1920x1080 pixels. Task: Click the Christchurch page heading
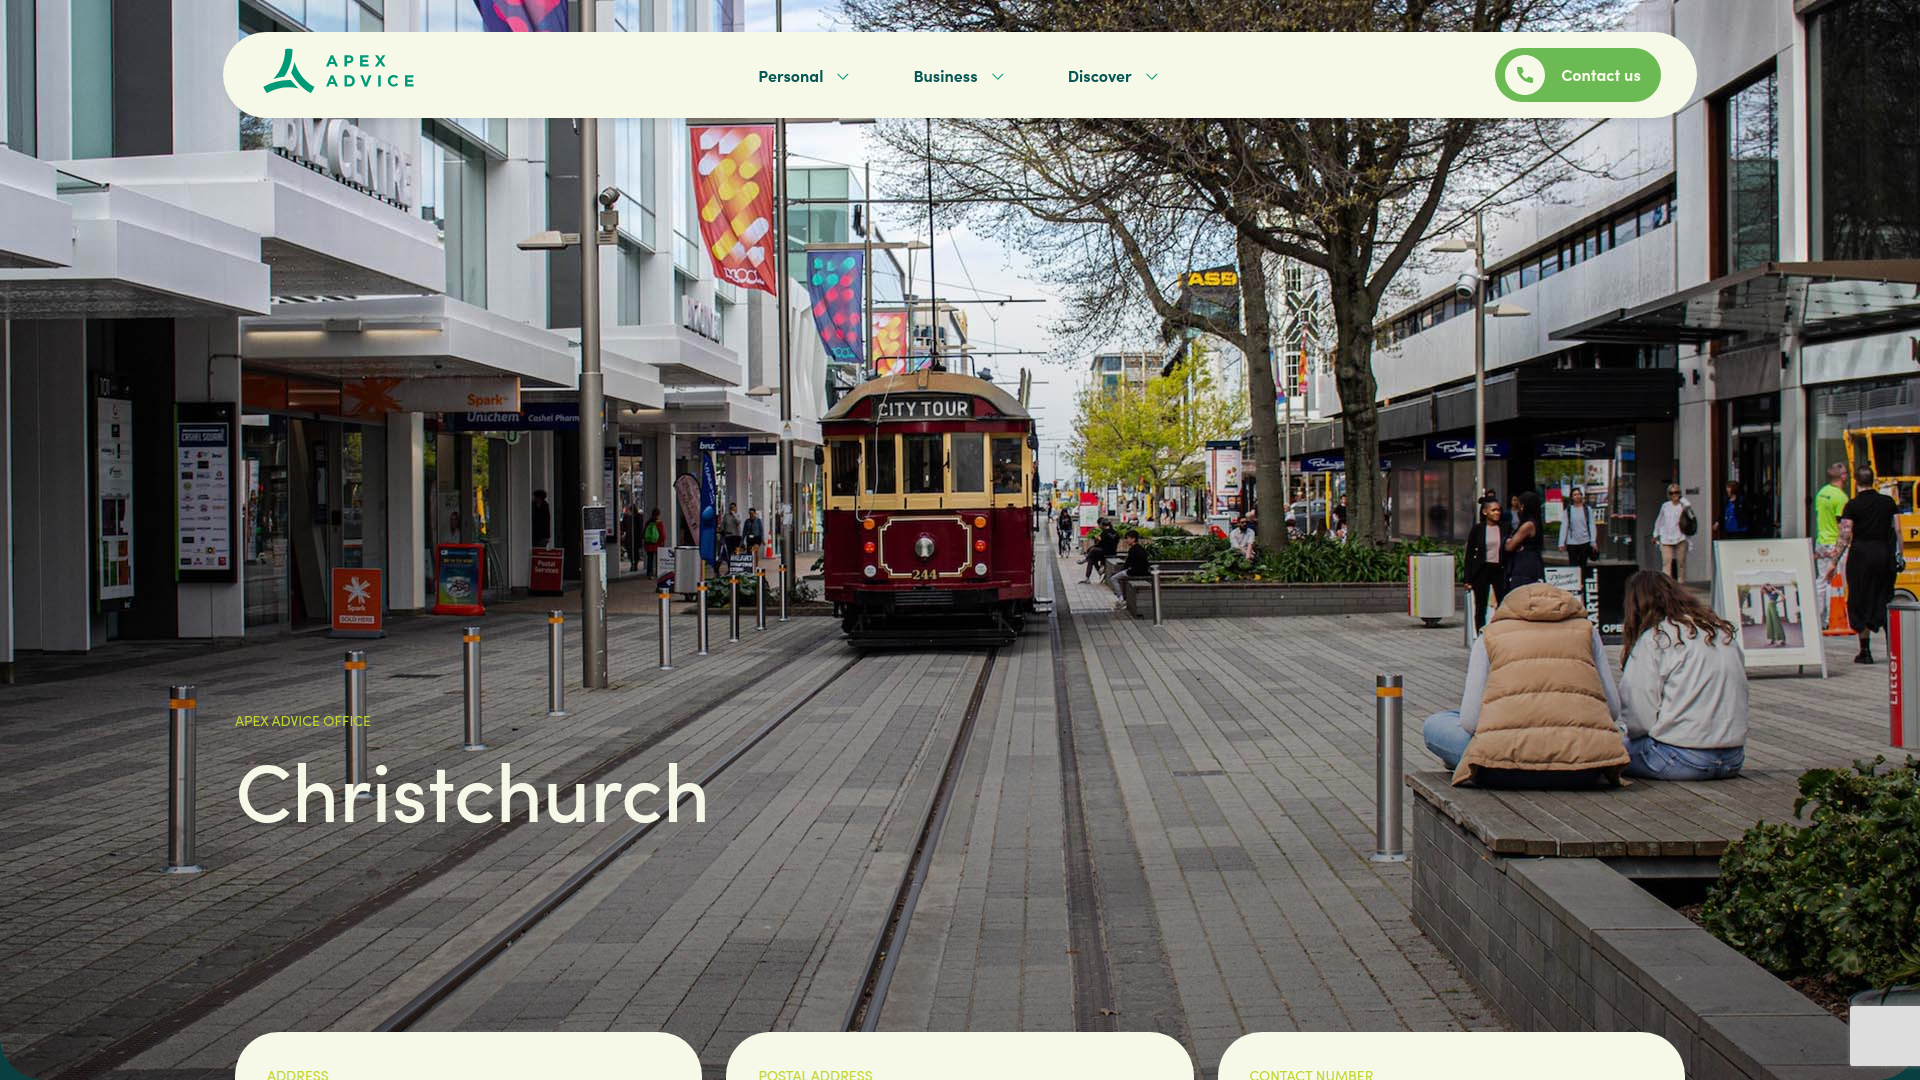(x=472, y=793)
